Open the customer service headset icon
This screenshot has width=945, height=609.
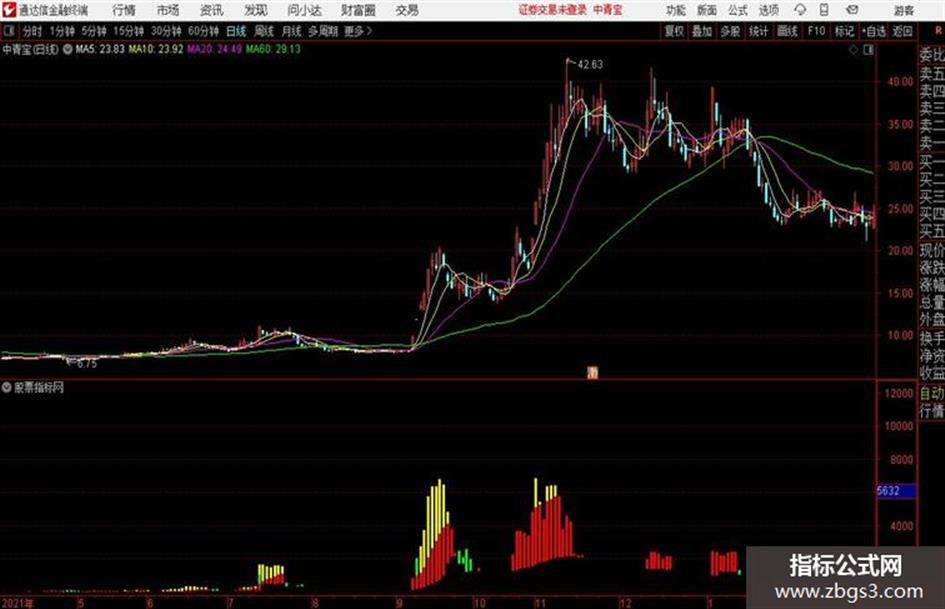click(x=800, y=10)
